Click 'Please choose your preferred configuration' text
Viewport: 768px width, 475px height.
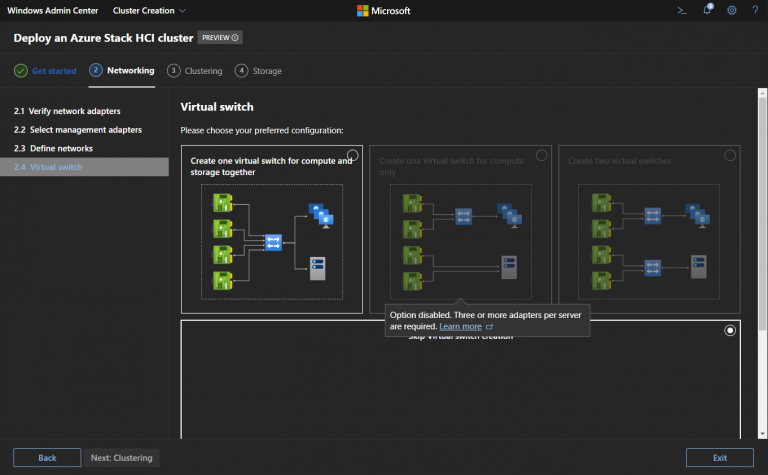(262, 130)
